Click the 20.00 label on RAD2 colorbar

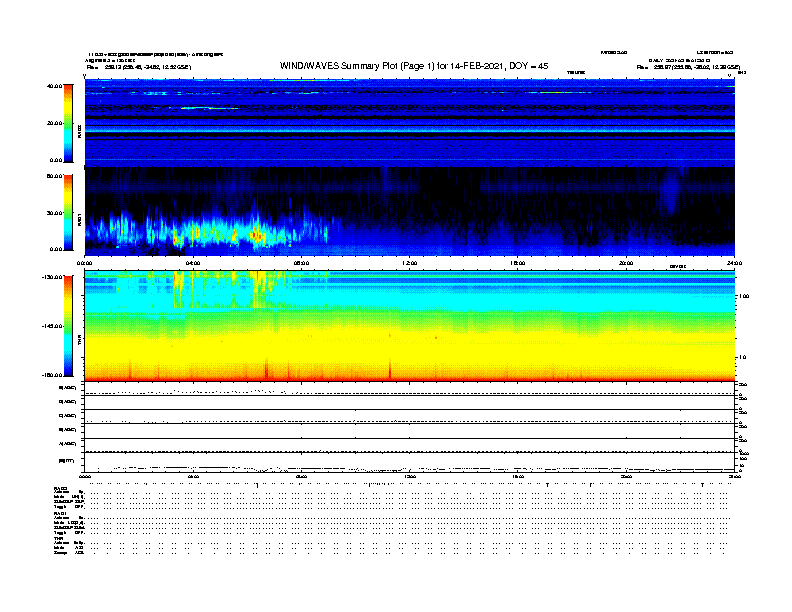(54, 123)
